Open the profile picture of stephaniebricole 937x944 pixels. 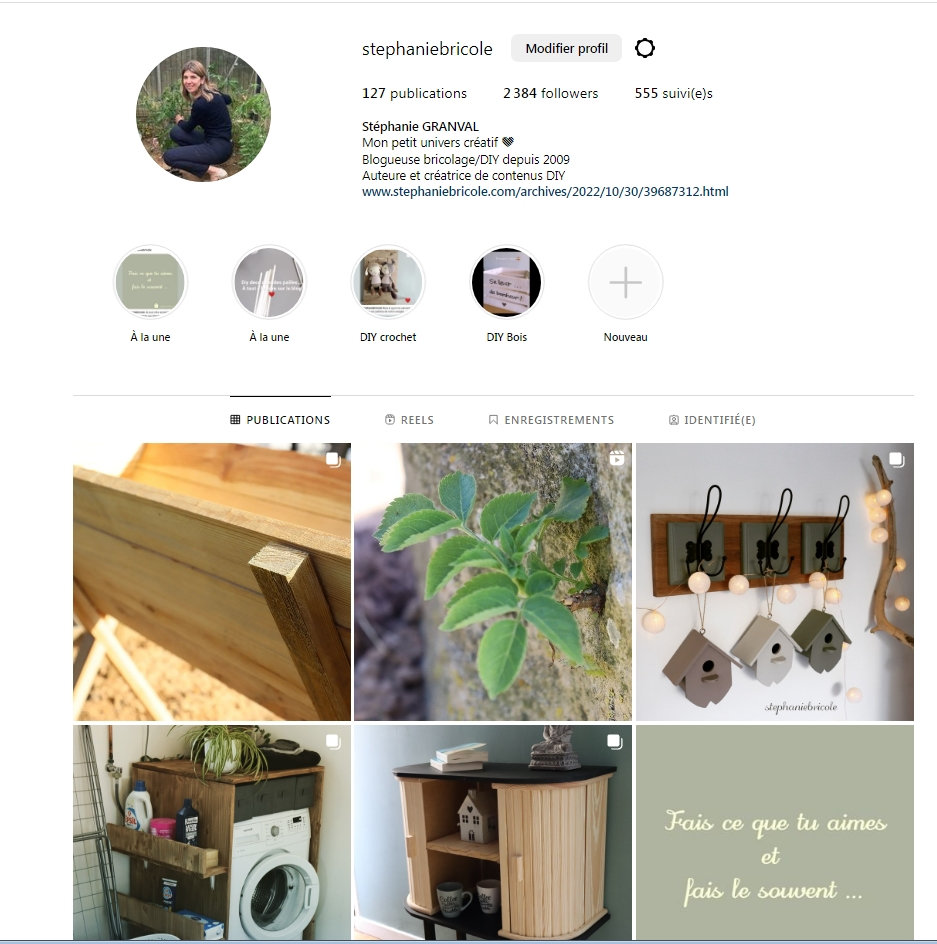(x=204, y=114)
